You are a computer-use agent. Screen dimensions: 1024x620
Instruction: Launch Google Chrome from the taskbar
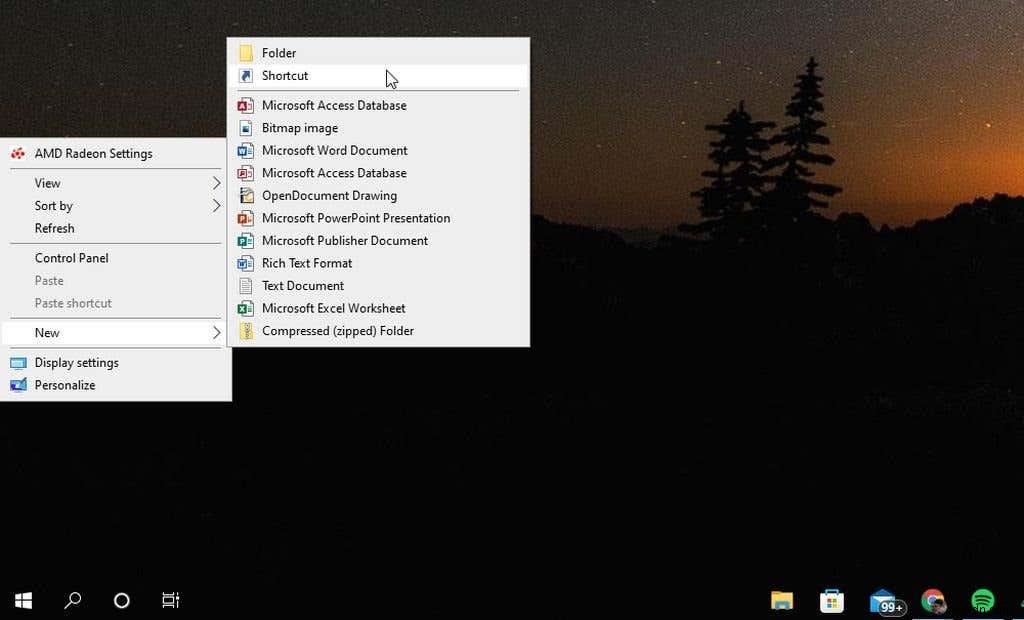934,601
